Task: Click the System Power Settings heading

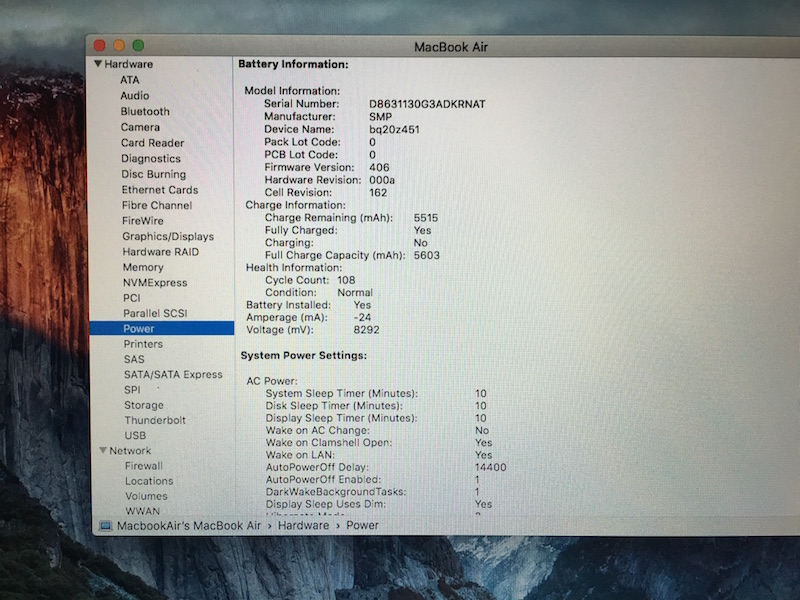Action: (304, 355)
